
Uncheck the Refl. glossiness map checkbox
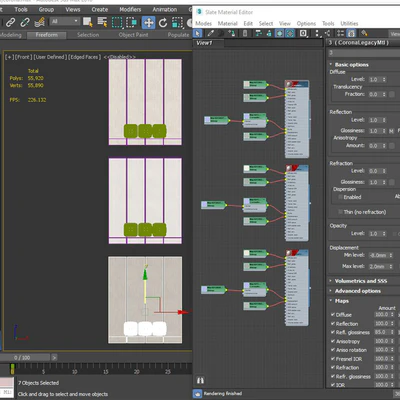[x=333, y=332]
